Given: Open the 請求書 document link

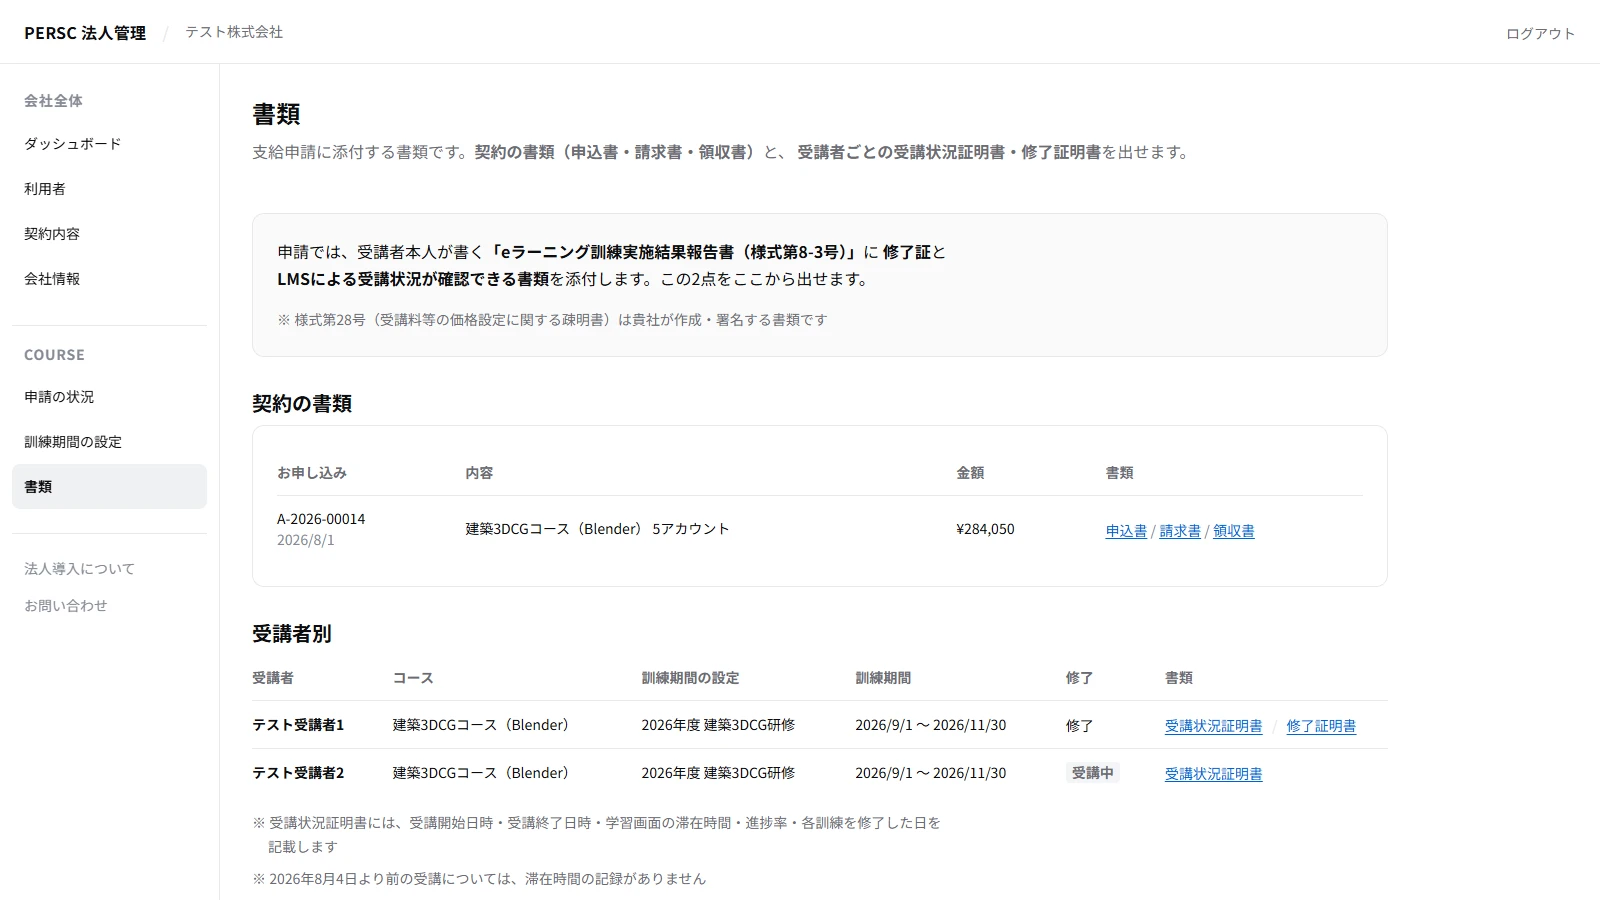Looking at the screenshot, I should [1180, 531].
